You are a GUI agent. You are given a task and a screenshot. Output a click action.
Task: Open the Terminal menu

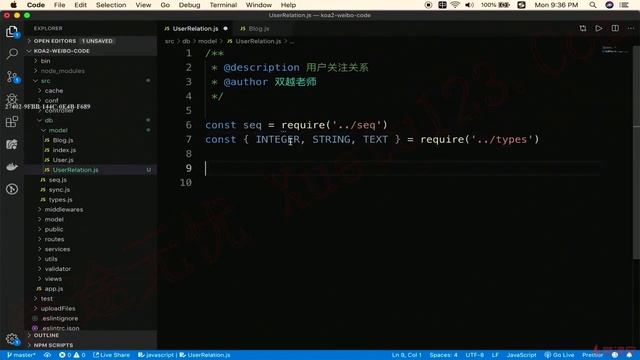223,5
